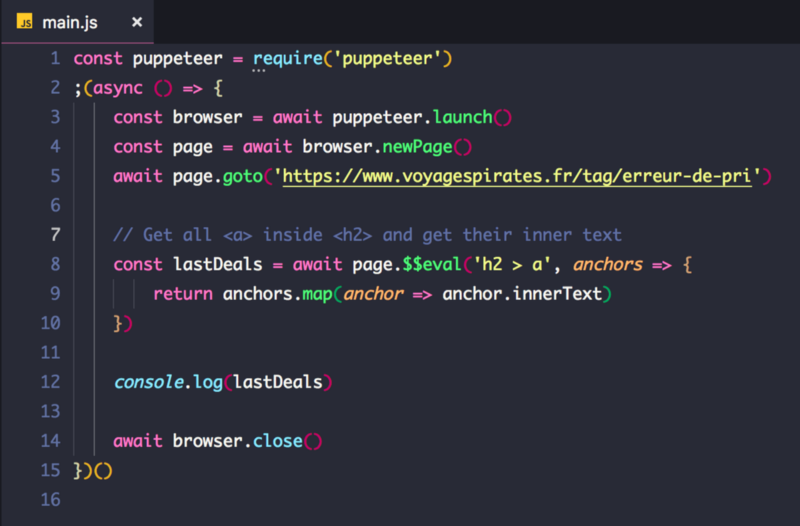Click 'map' method on line 9
This screenshot has height=526, width=800.
(317, 294)
